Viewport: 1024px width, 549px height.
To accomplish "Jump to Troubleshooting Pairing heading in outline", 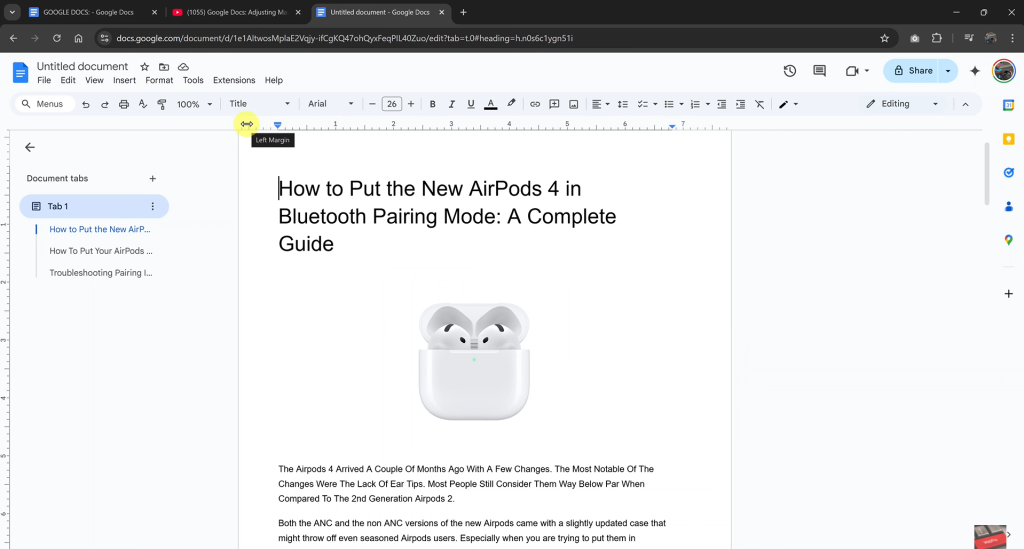I will [101, 273].
